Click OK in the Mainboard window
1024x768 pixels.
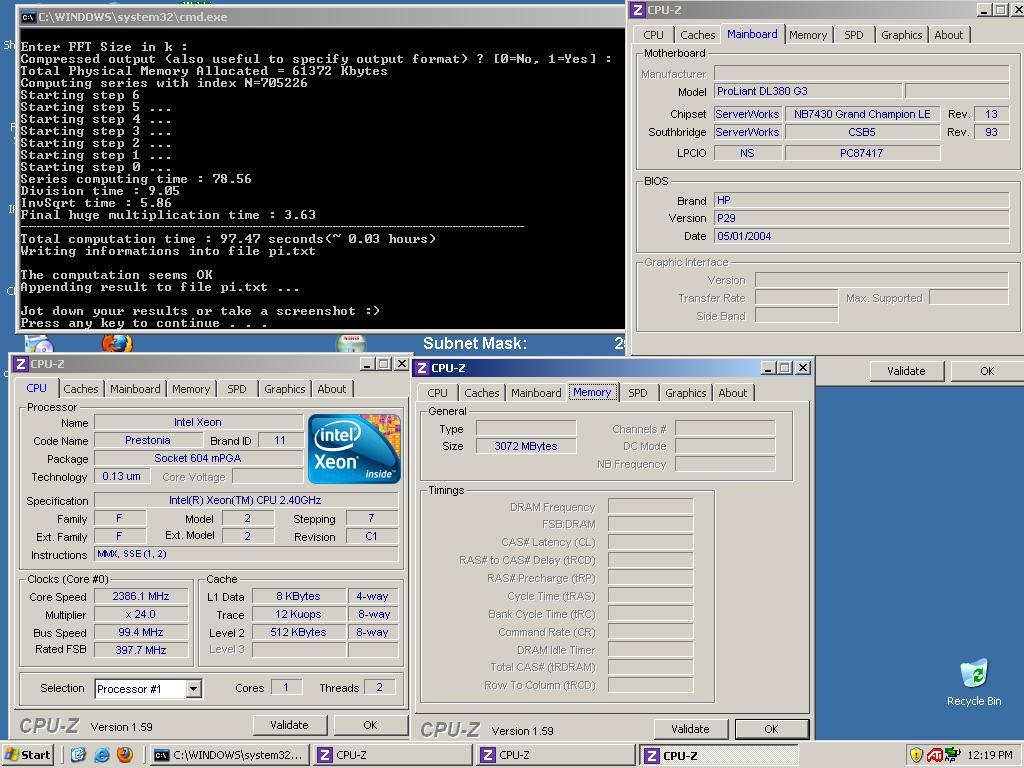[987, 371]
